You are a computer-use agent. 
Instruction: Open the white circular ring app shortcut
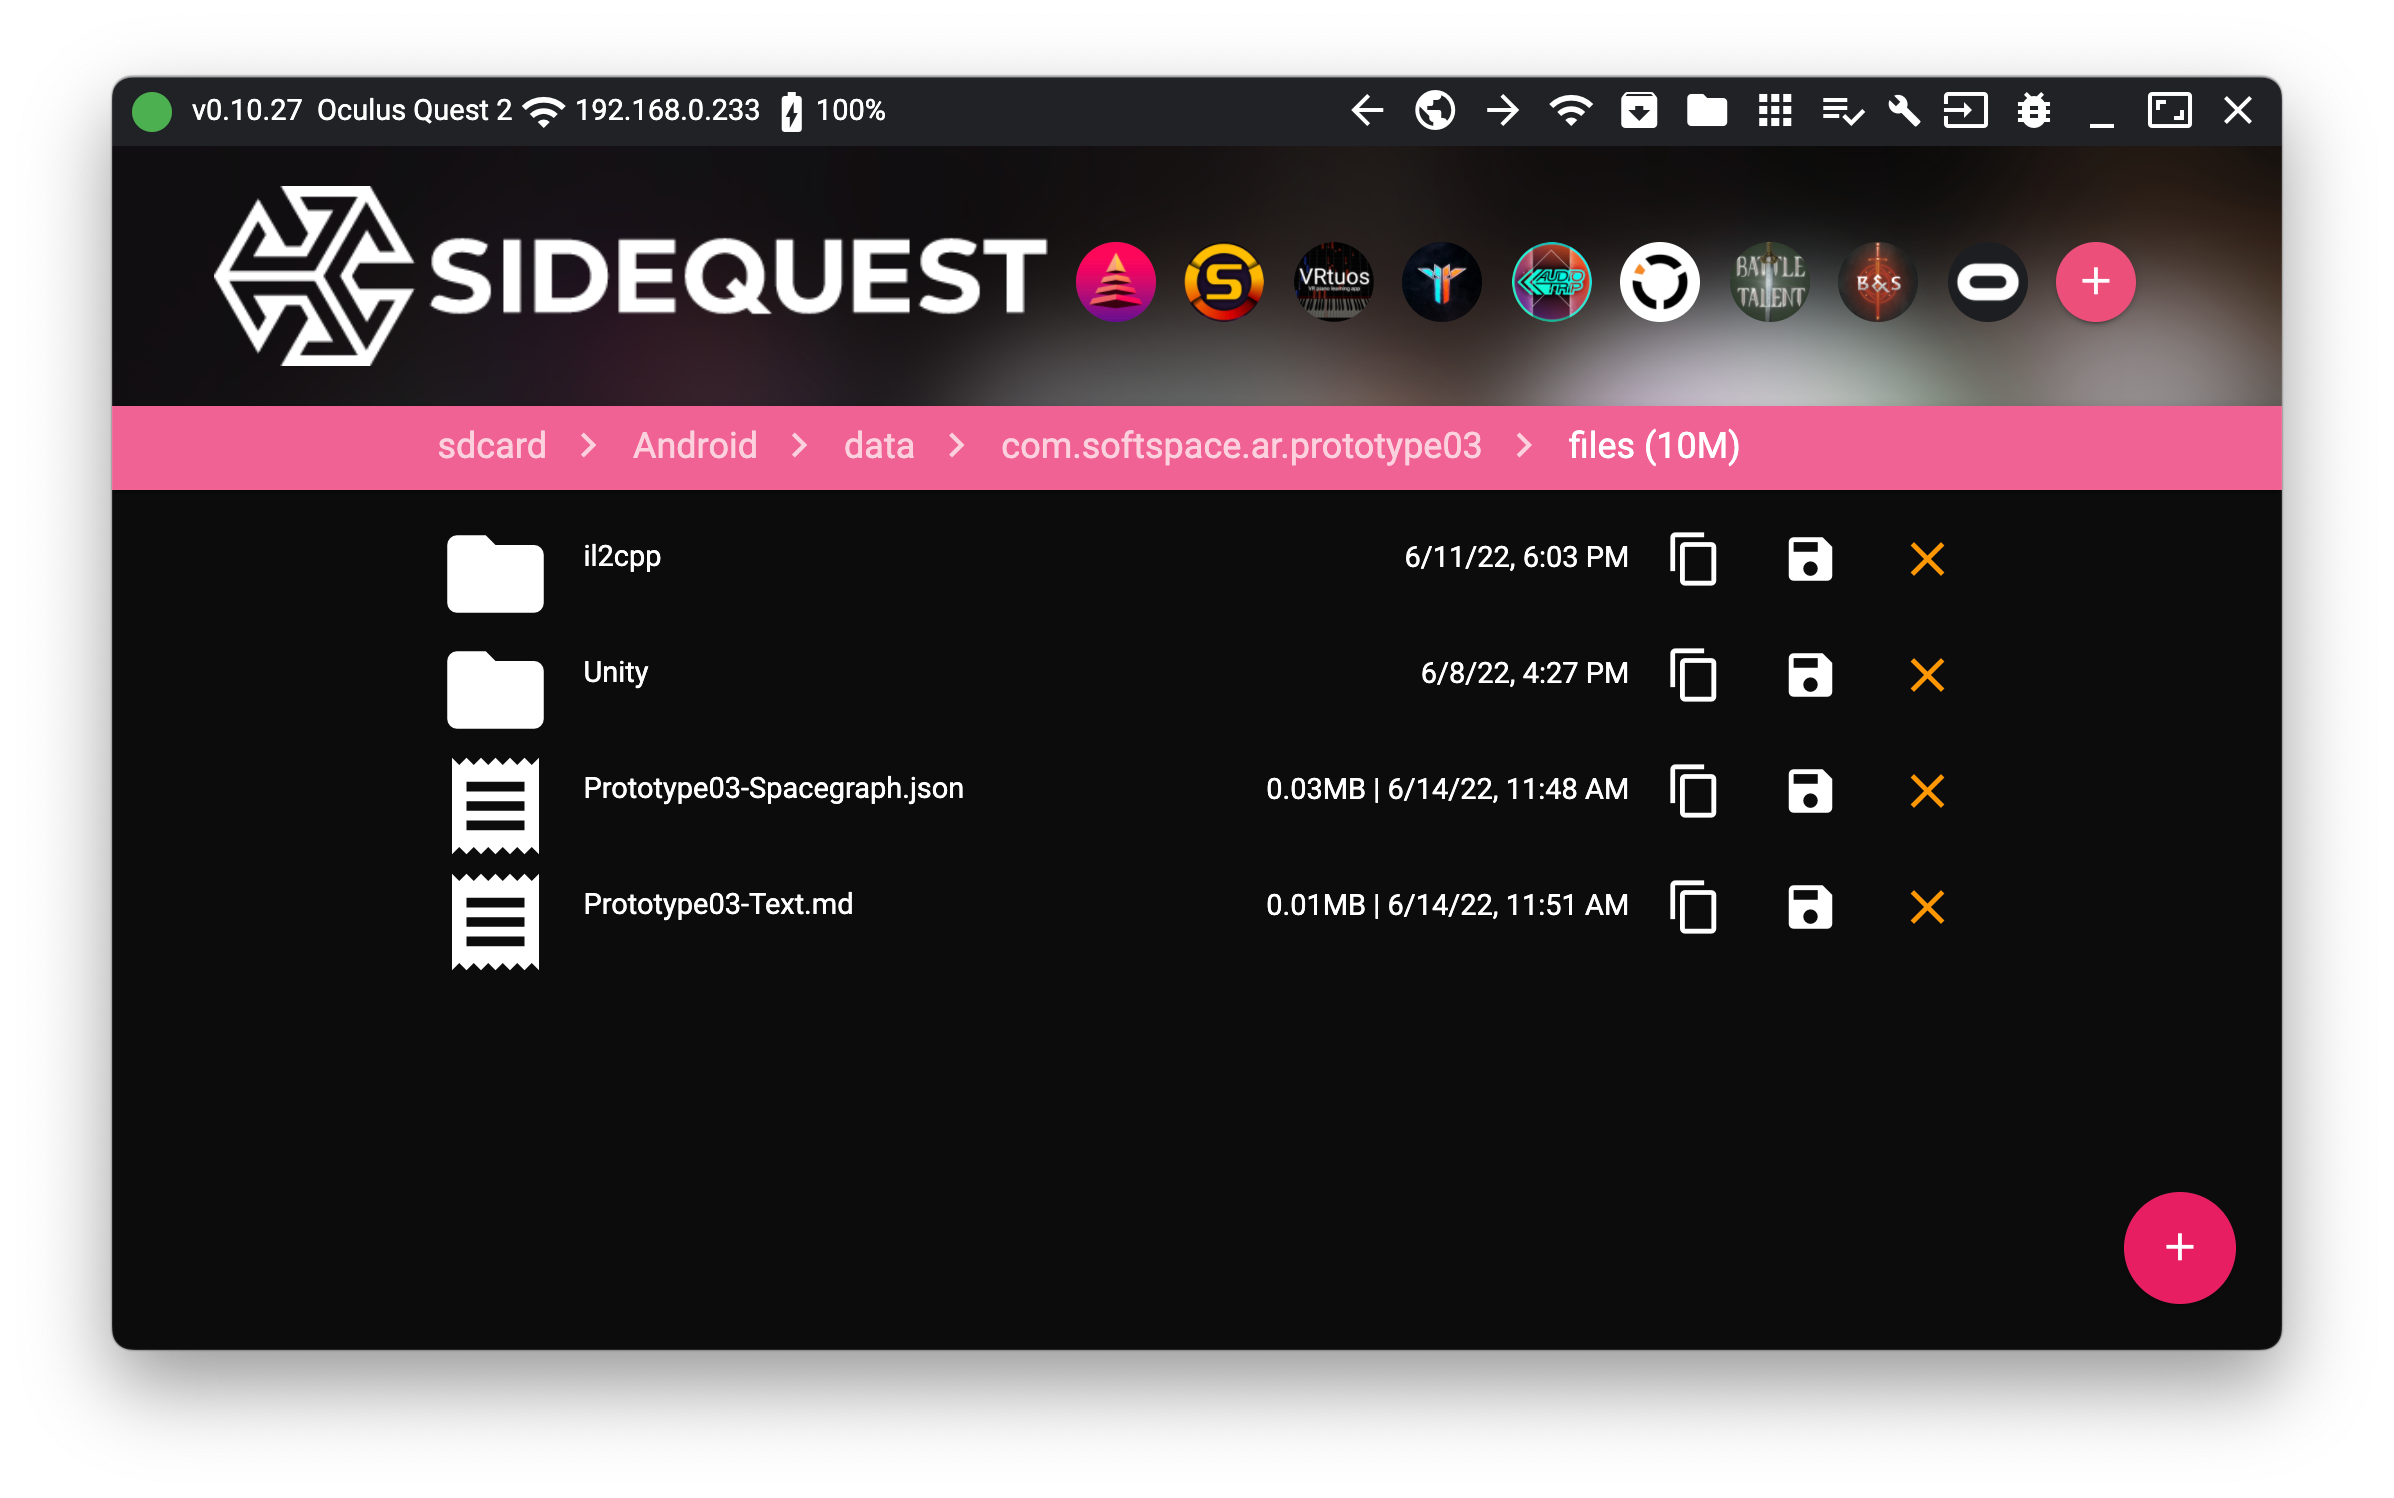coord(1659,282)
